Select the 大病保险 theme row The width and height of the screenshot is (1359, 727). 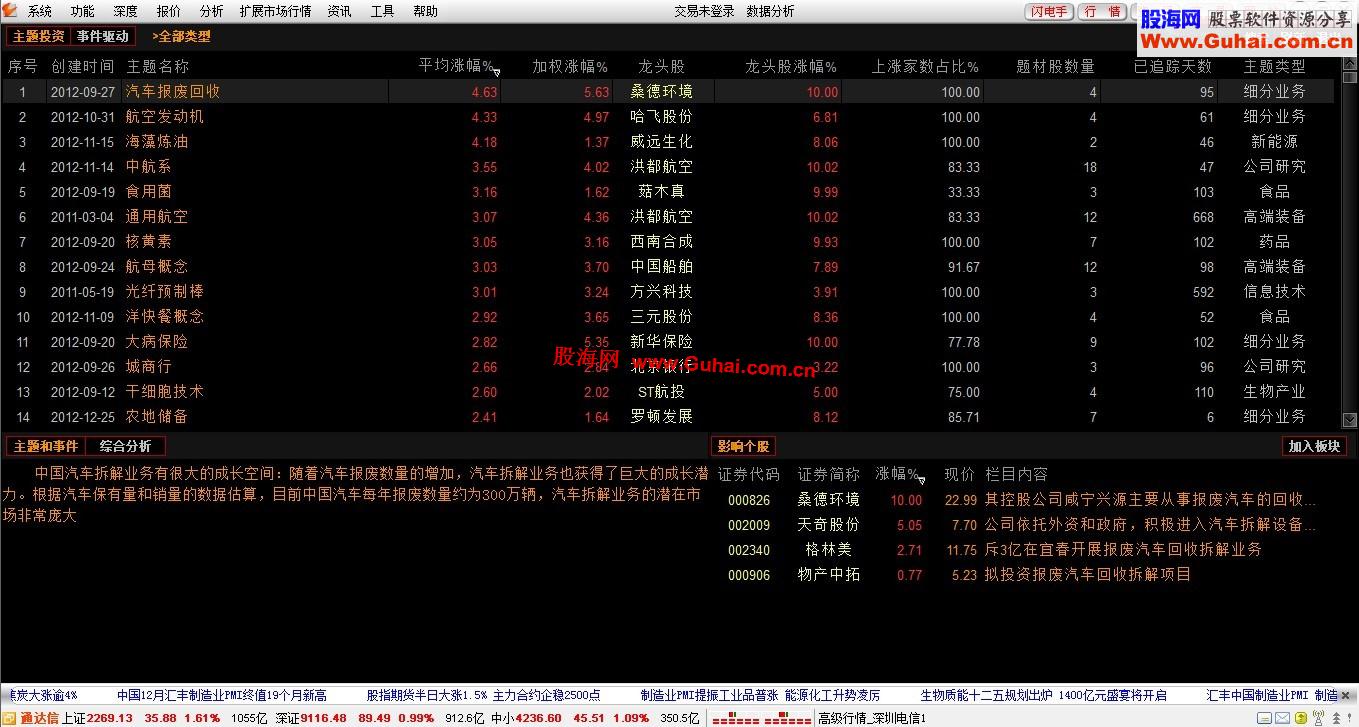667,341
